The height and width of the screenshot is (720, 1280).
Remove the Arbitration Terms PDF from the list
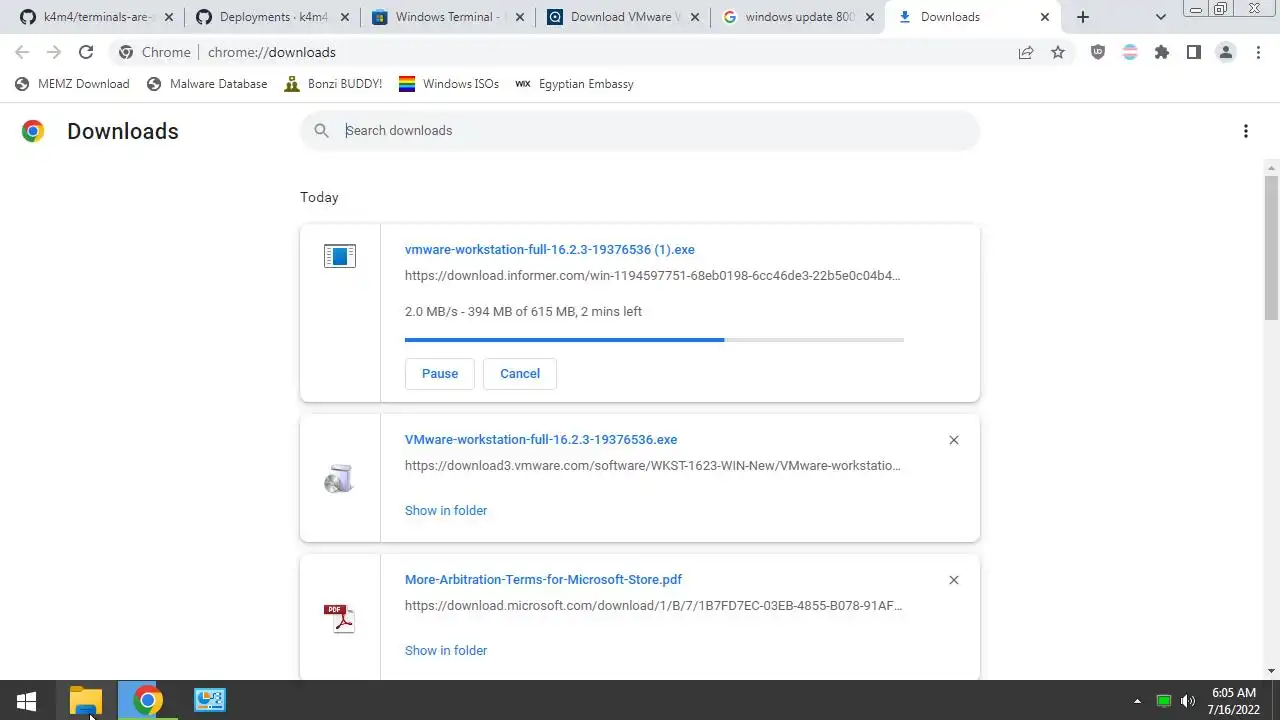click(954, 580)
